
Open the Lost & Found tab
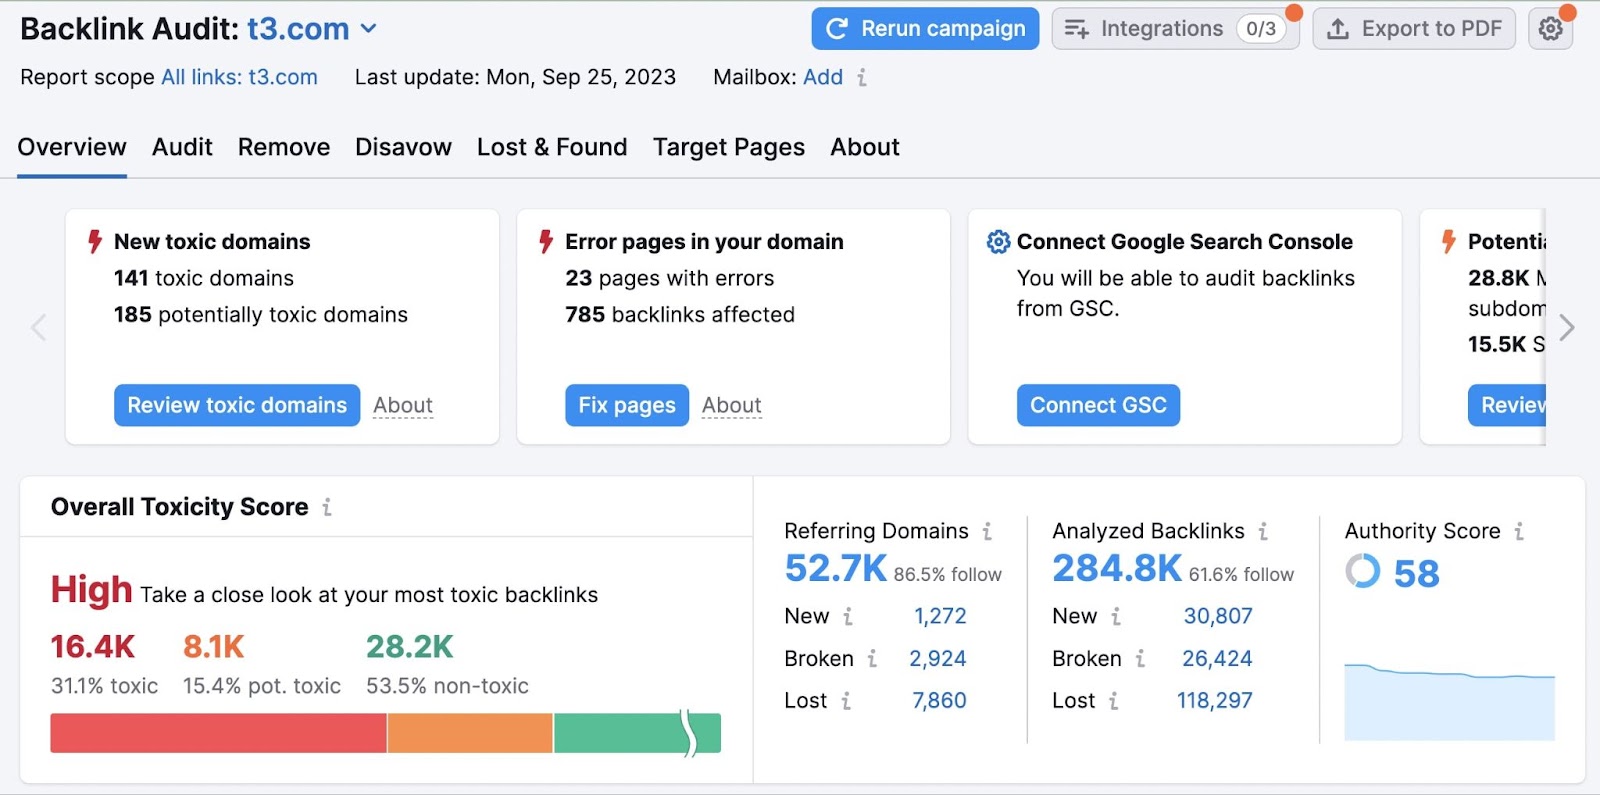[x=552, y=147]
